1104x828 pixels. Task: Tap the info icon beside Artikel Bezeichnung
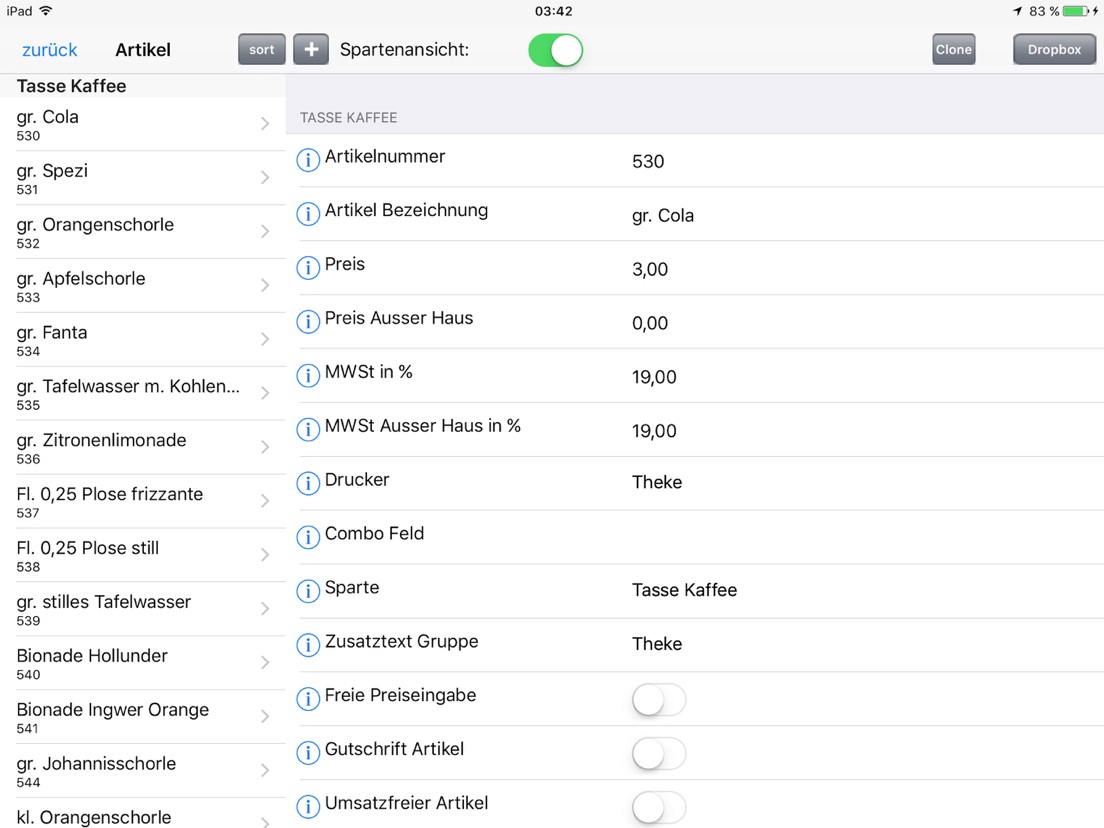(308, 214)
